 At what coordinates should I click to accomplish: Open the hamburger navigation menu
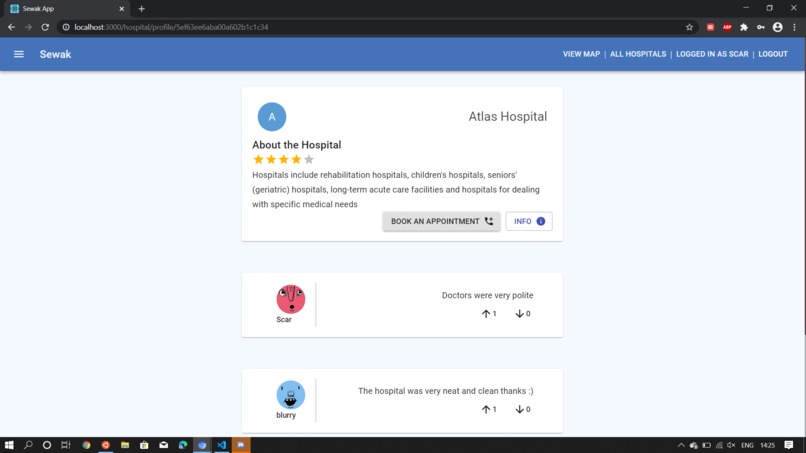point(19,54)
